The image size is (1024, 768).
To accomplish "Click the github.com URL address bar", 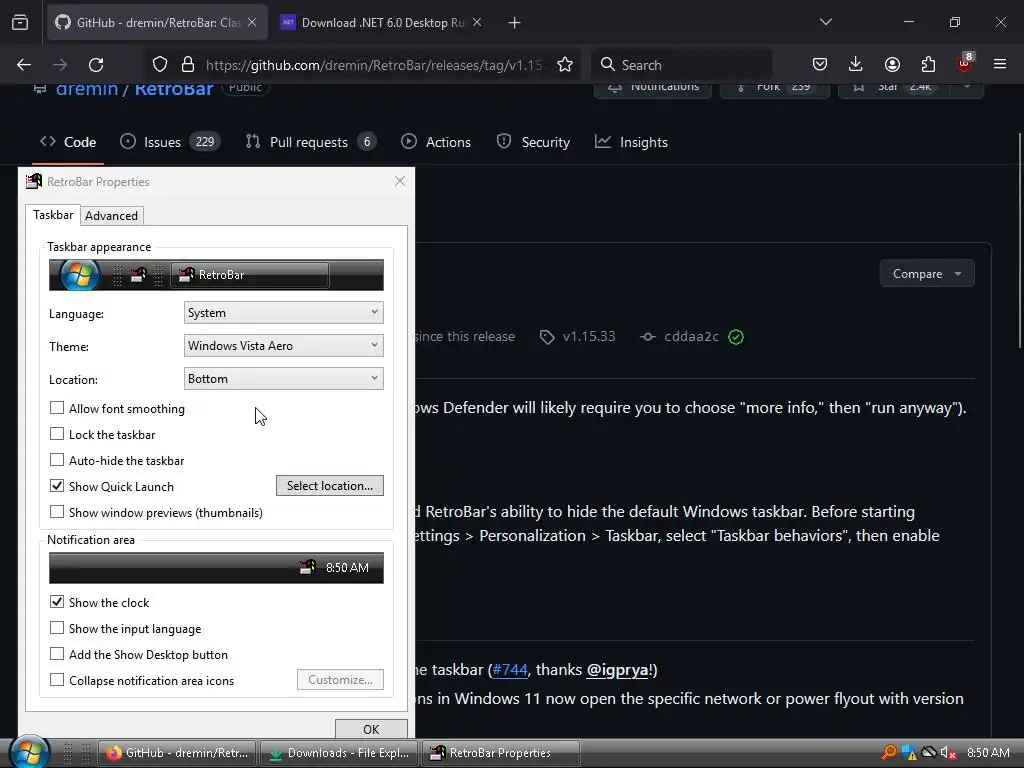I will tap(374, 65).
